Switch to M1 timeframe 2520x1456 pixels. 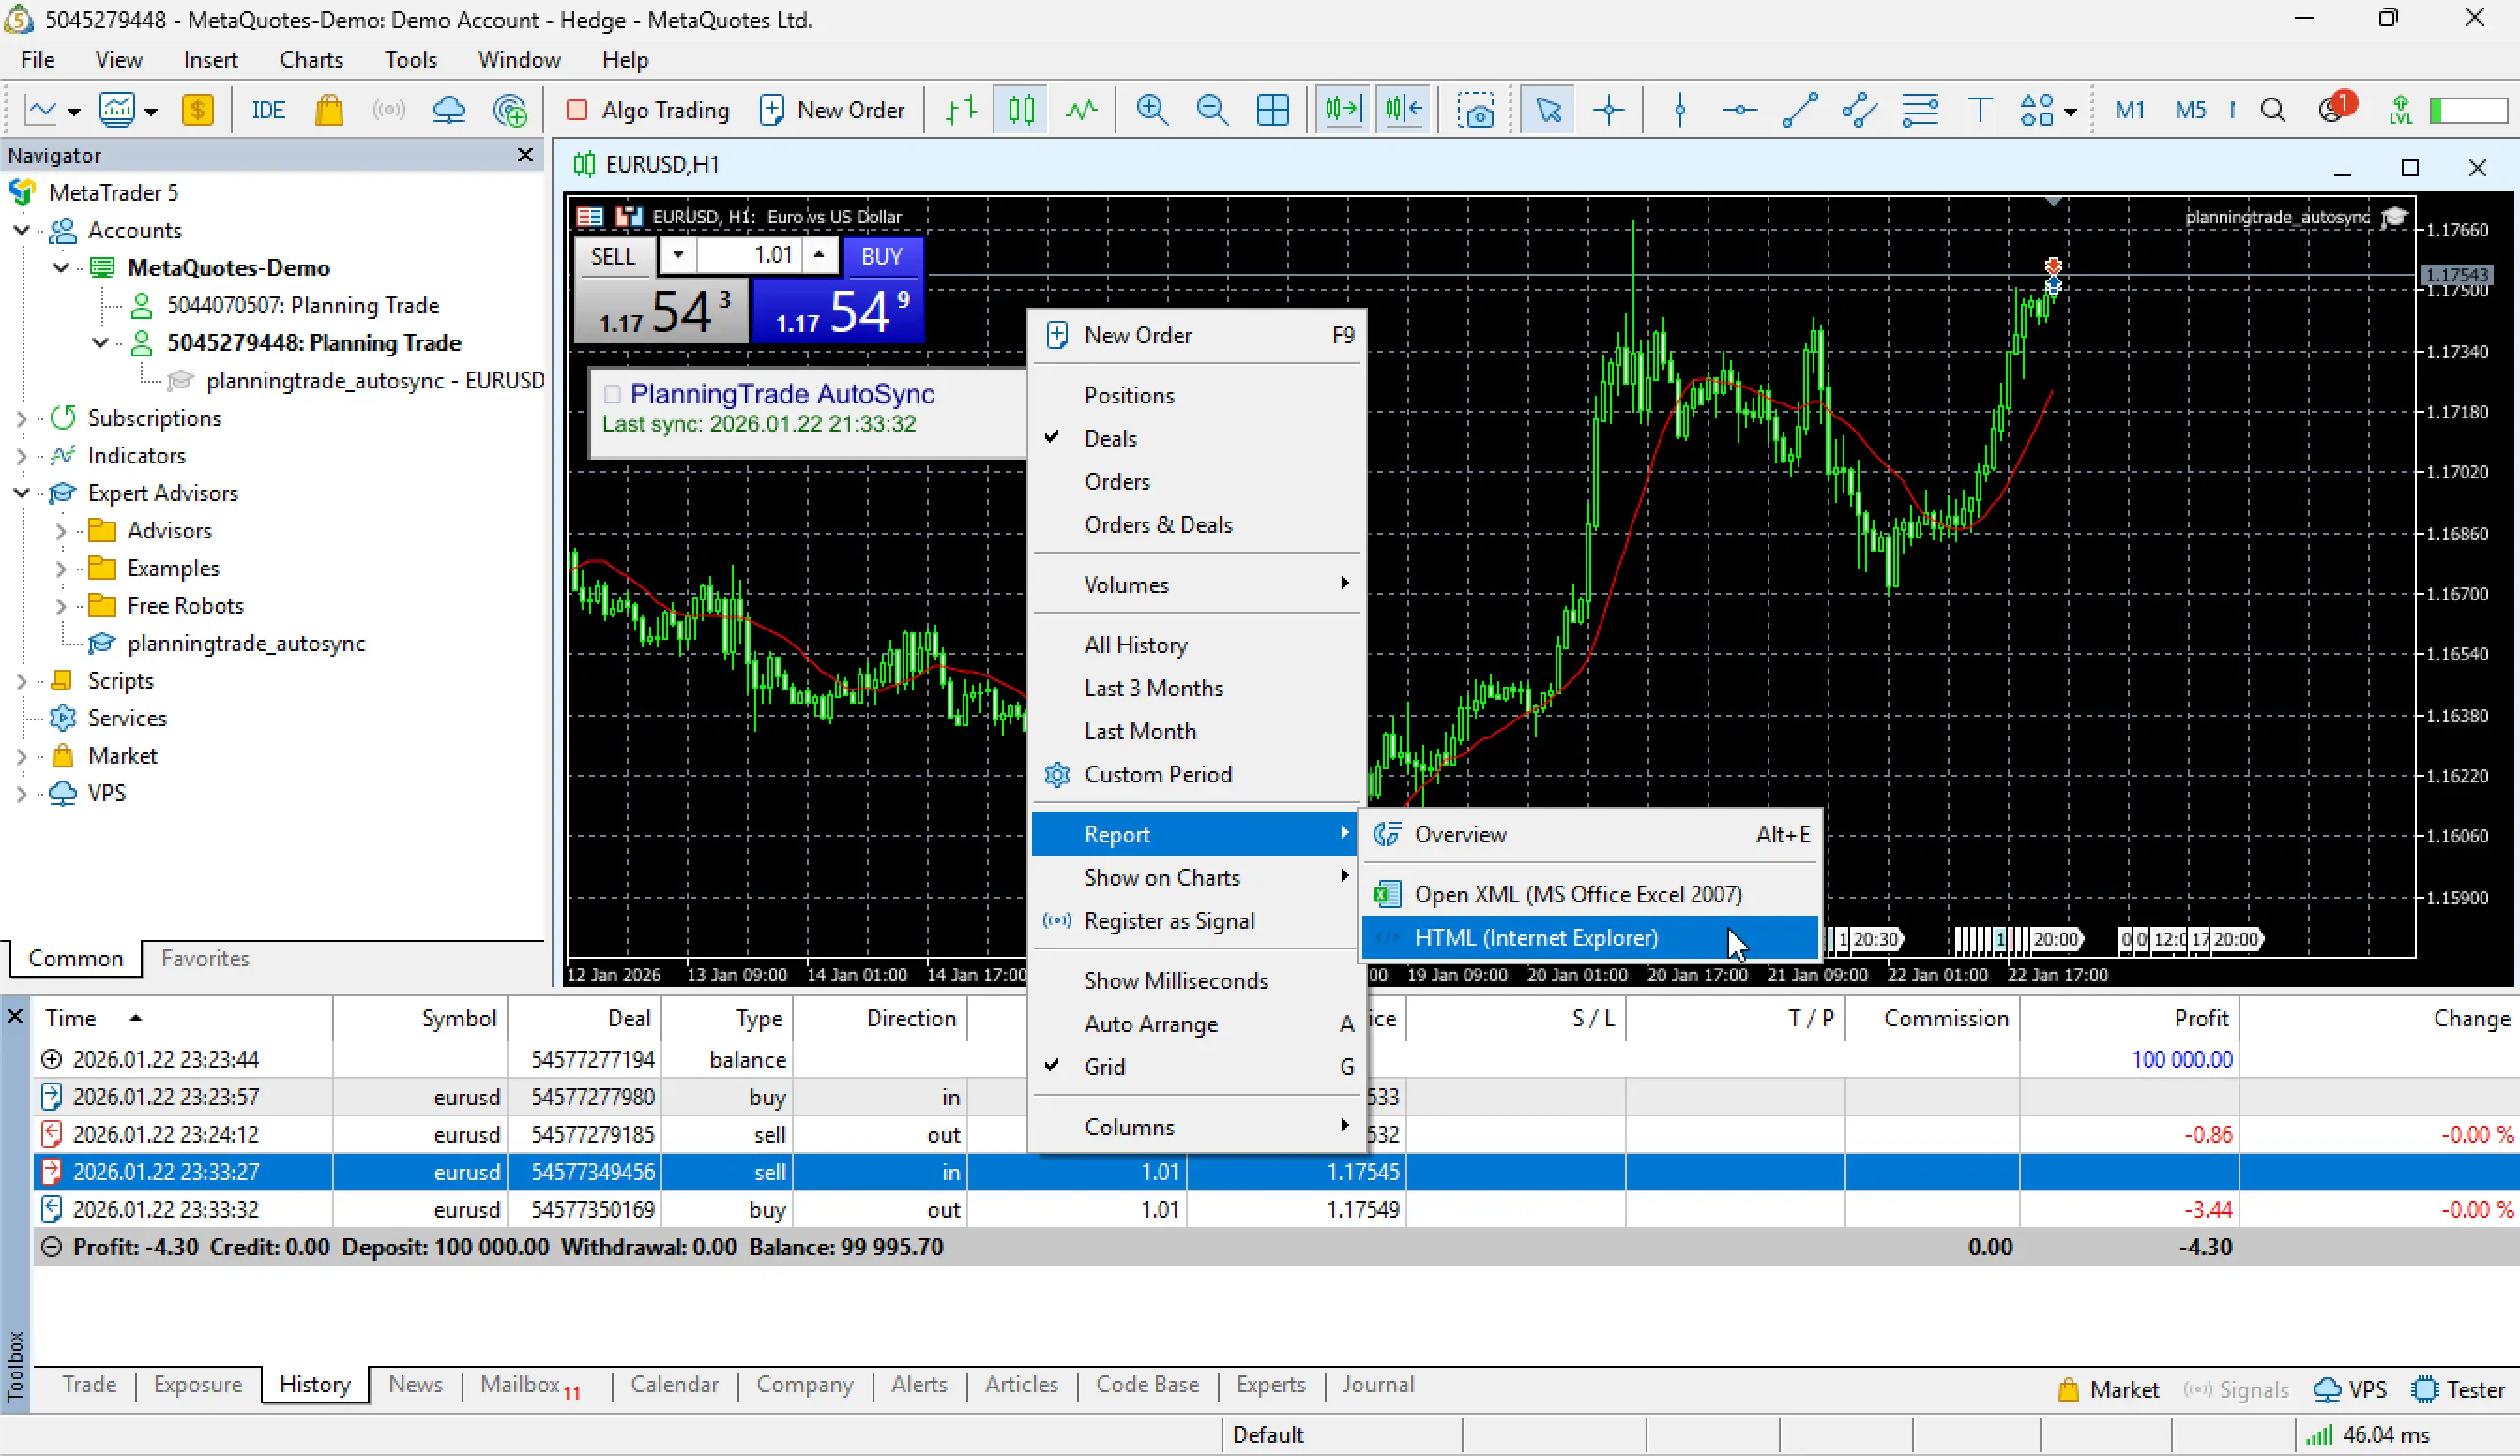pos(2130,110)
